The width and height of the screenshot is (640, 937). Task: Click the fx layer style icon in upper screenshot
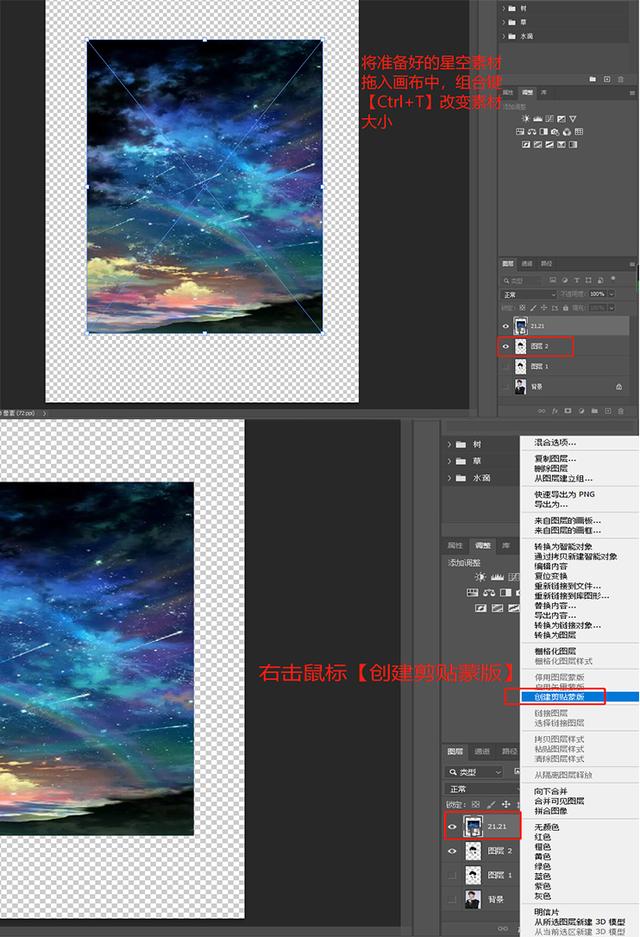click(x=555, y=411)
